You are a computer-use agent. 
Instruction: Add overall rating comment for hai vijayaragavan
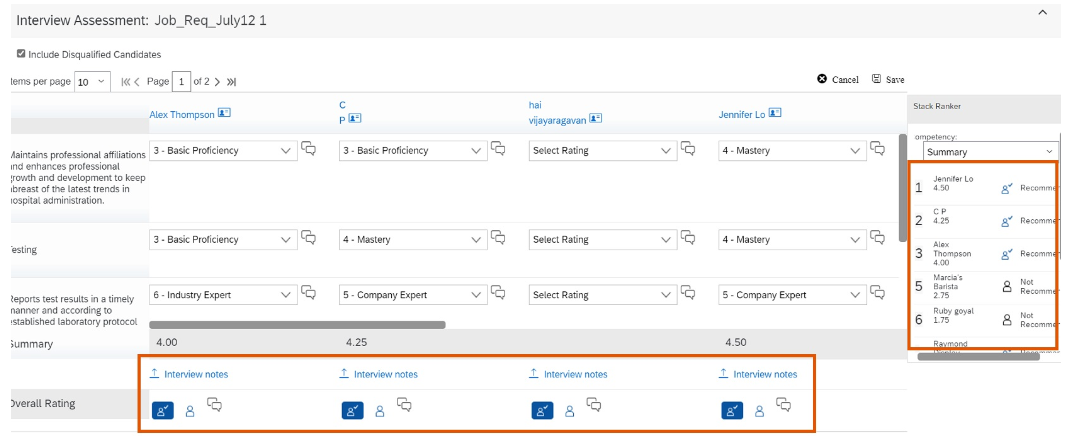pos(594,406)
